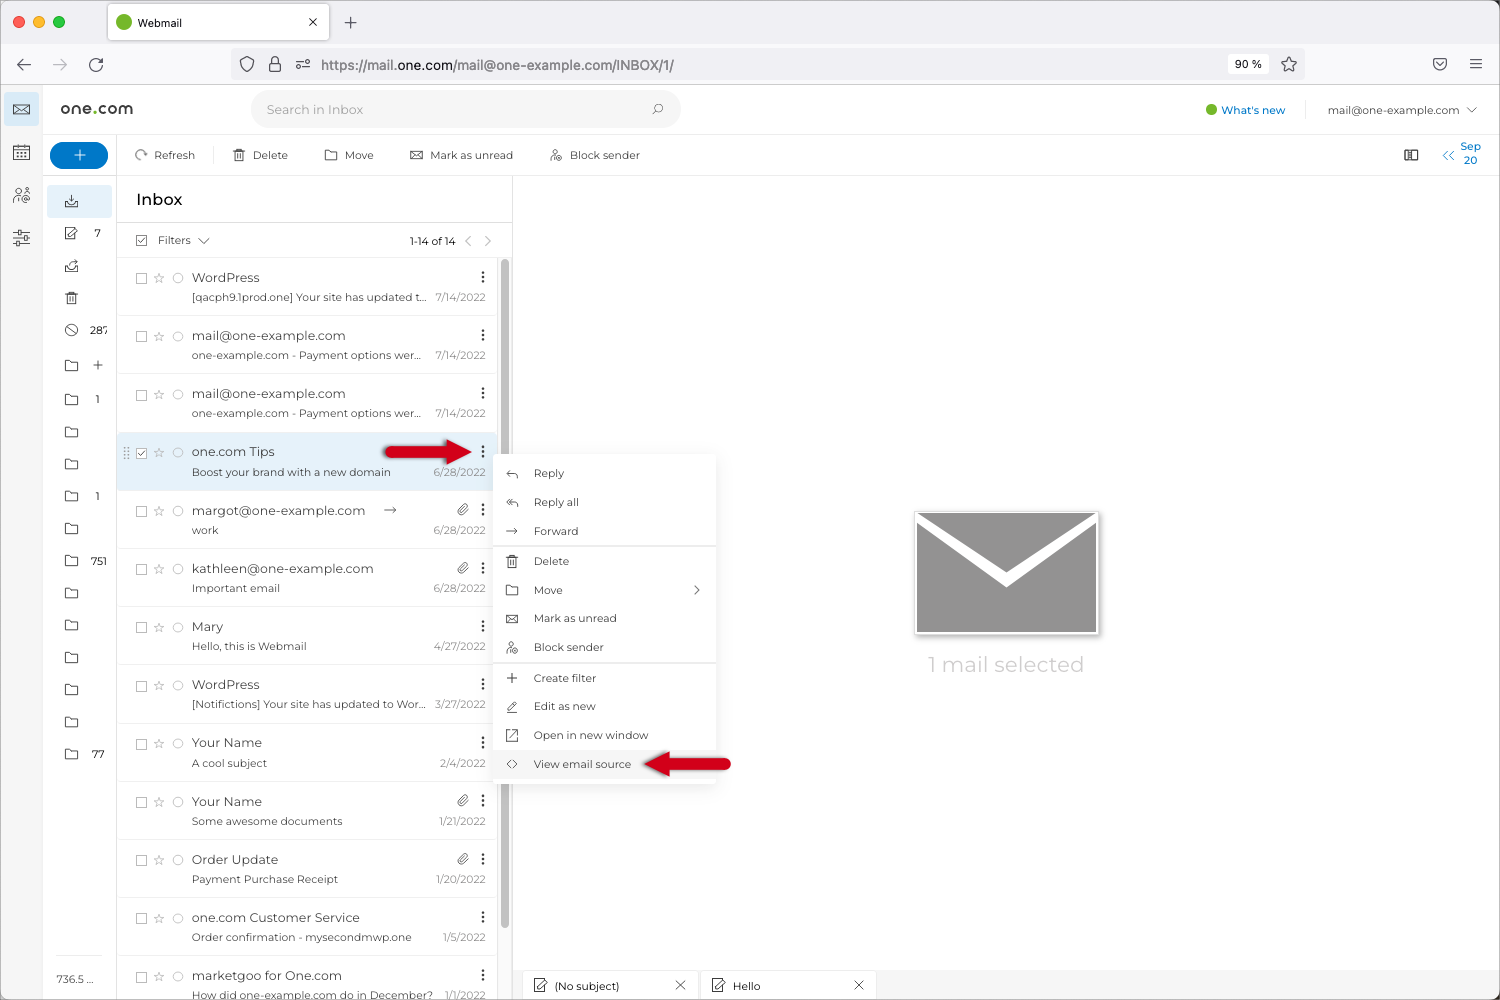Open the Inbox folder icon

(x=71, y=200)
